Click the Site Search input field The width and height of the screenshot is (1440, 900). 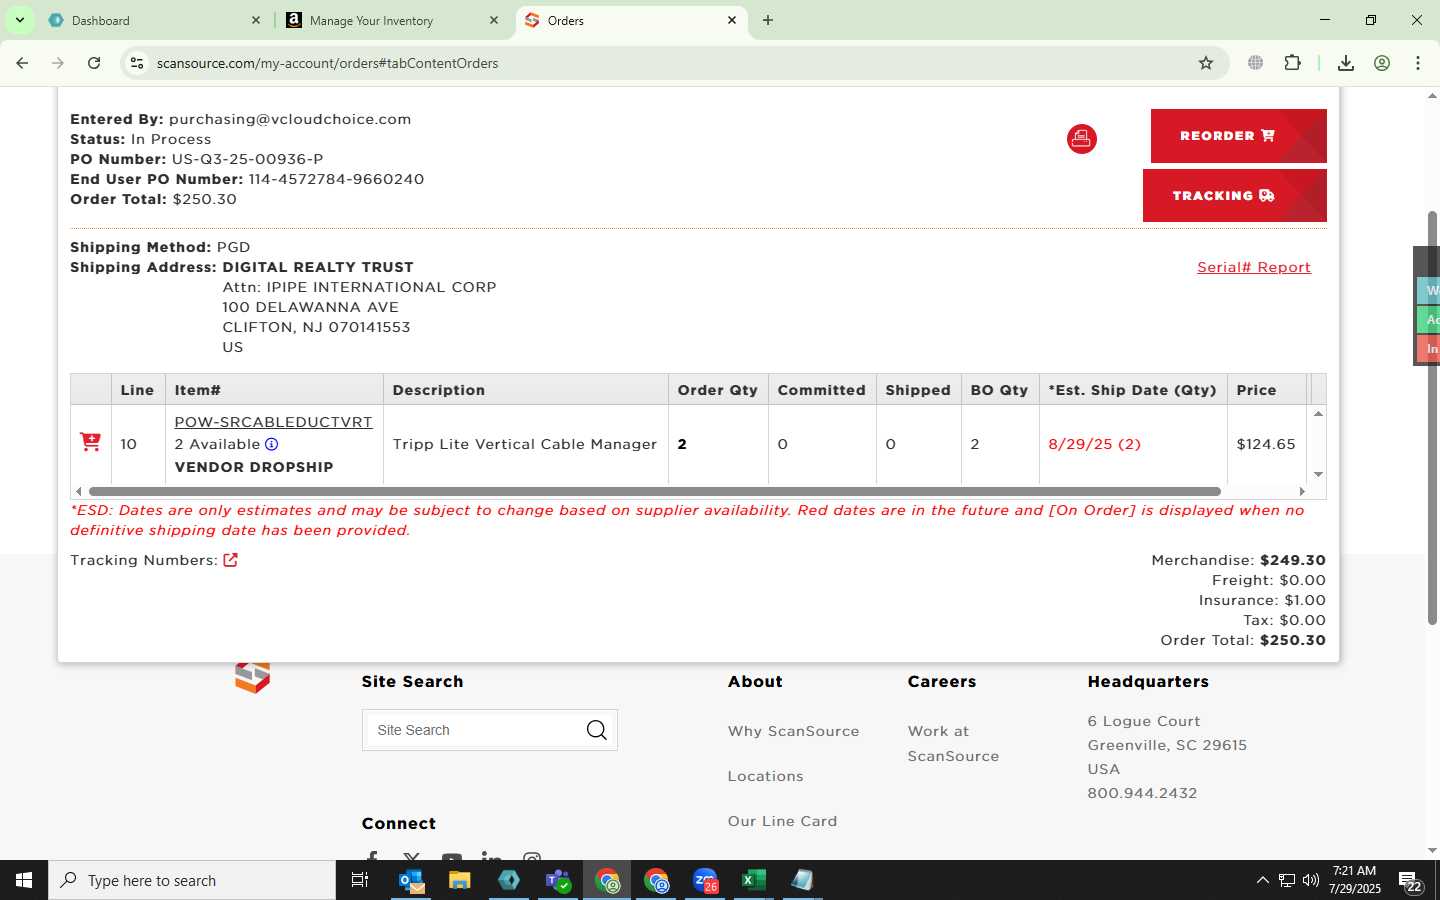click(472, 730)
